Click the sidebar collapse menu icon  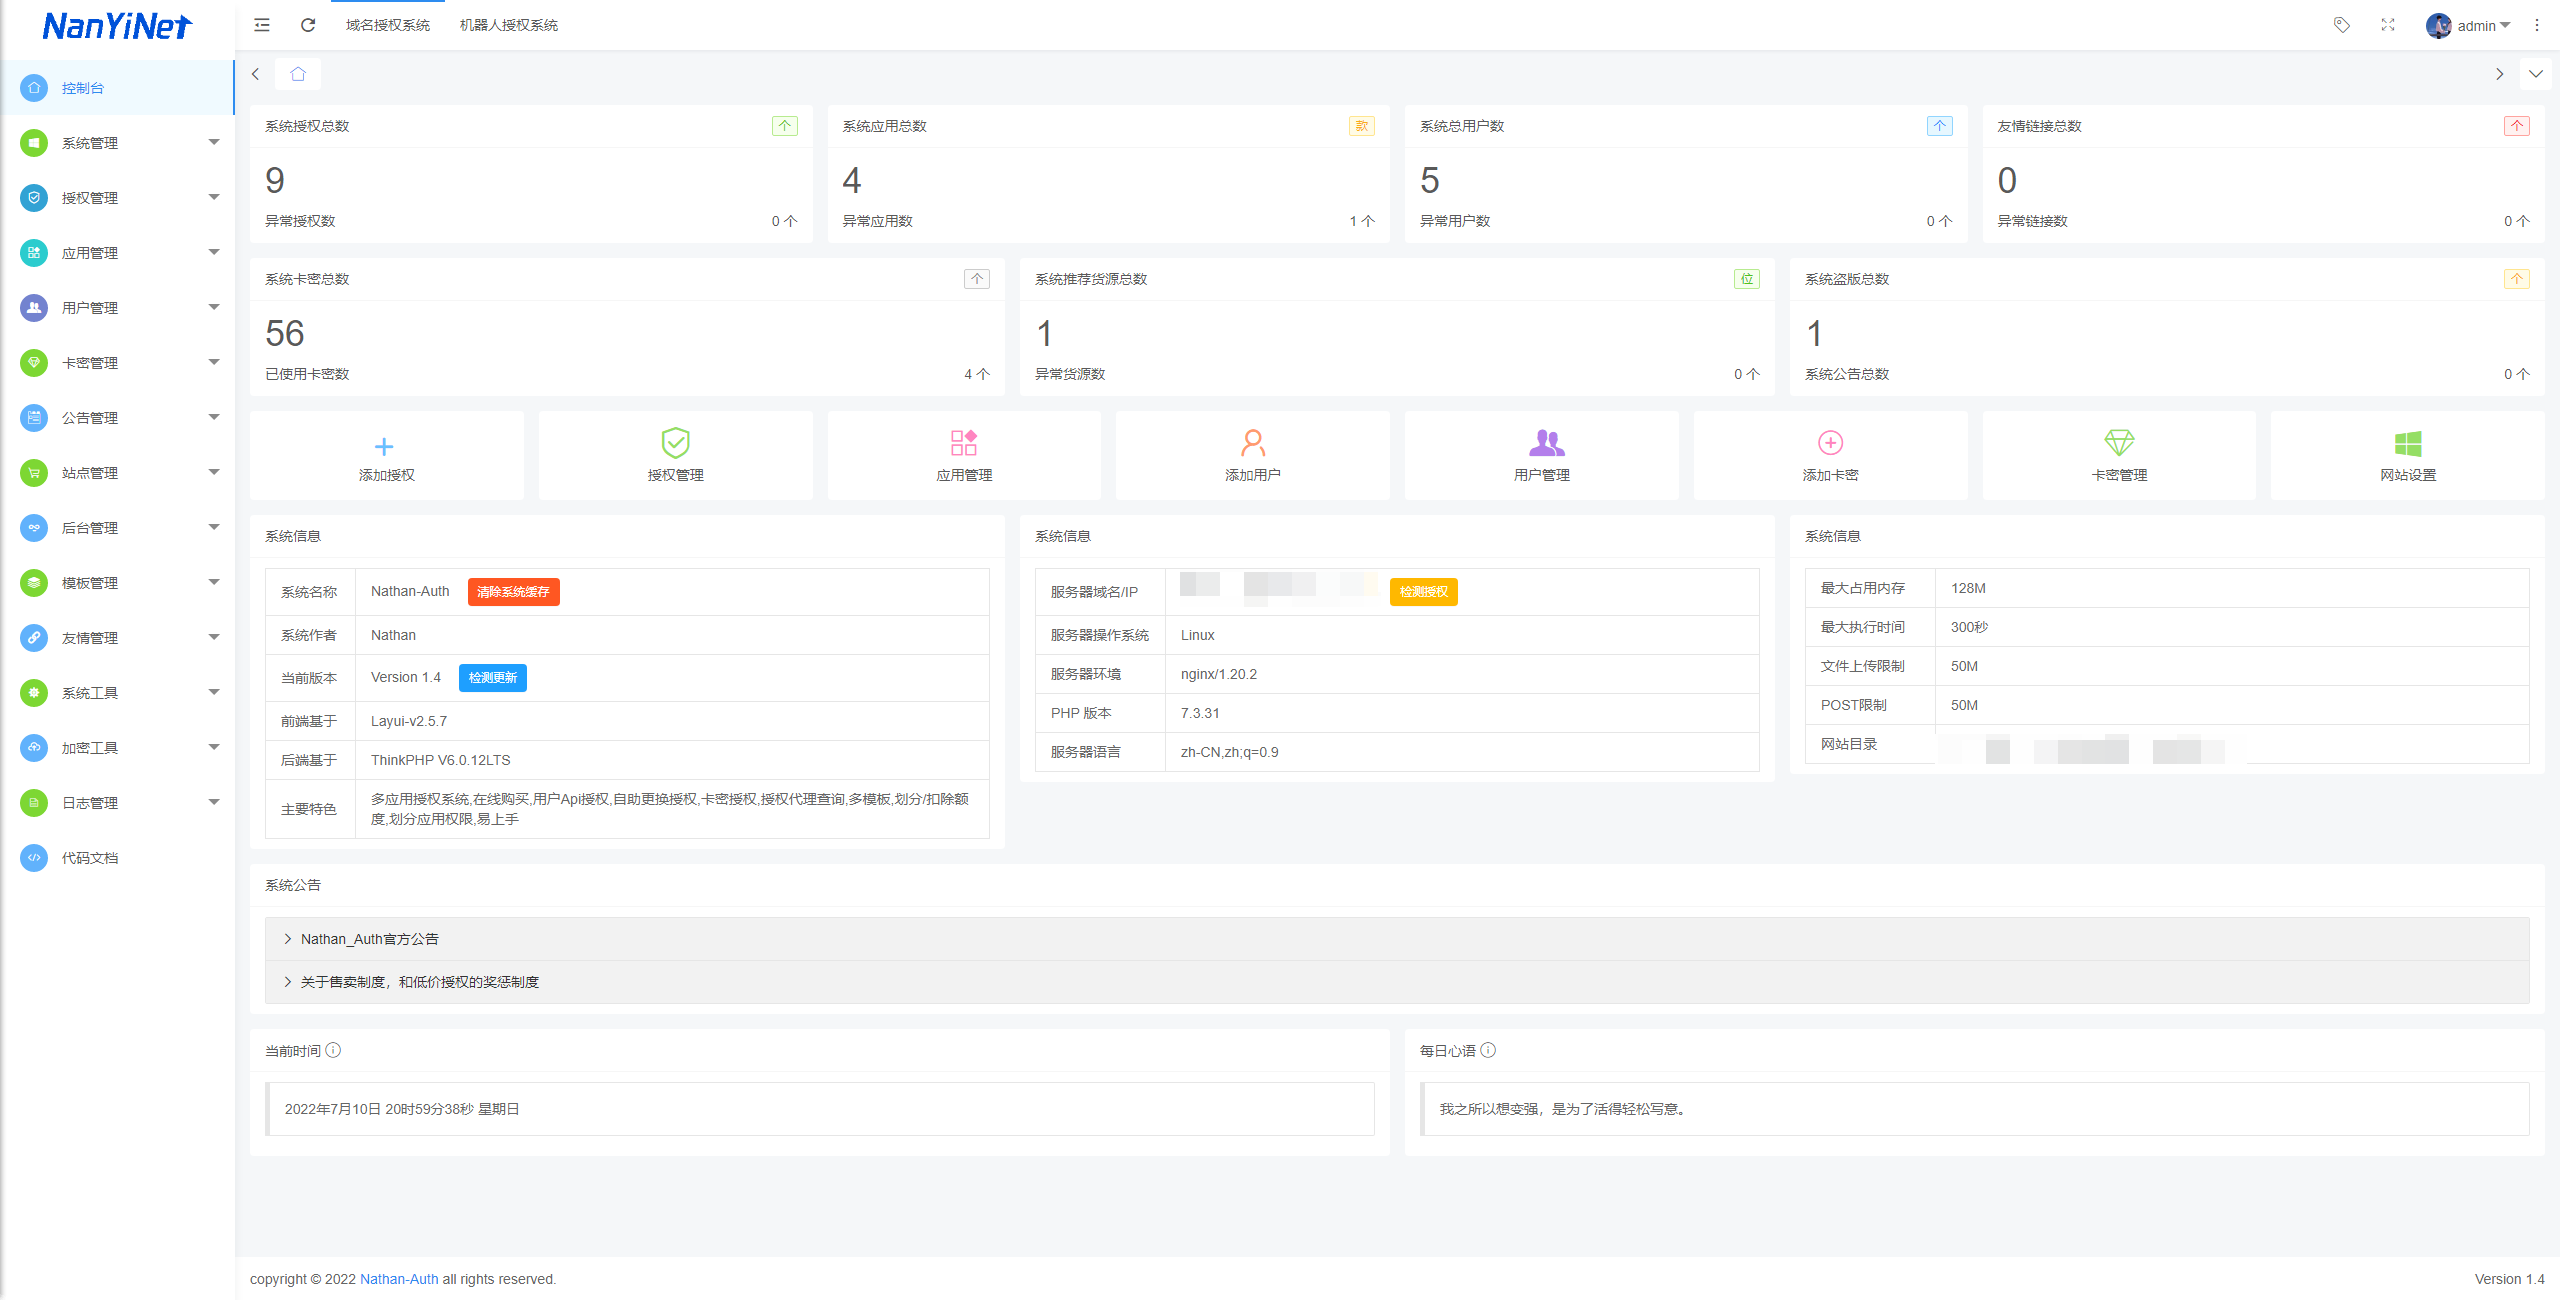pyautogui.click(x=262, y=25)
